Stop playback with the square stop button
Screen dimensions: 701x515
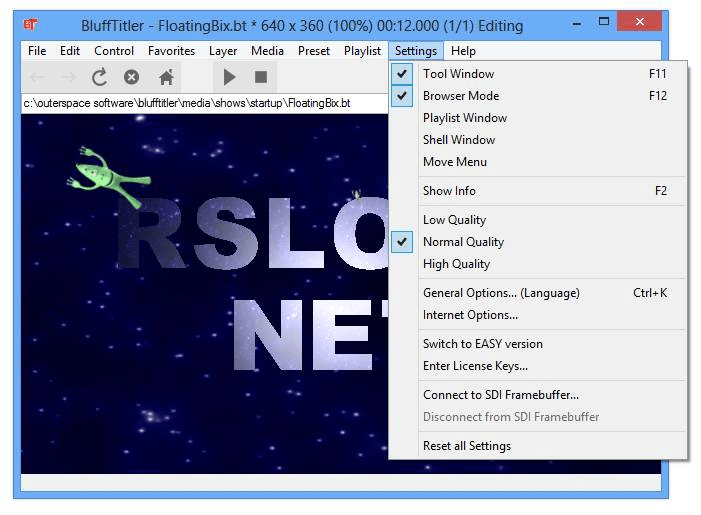pyautogui.click(x=261, y=77)
